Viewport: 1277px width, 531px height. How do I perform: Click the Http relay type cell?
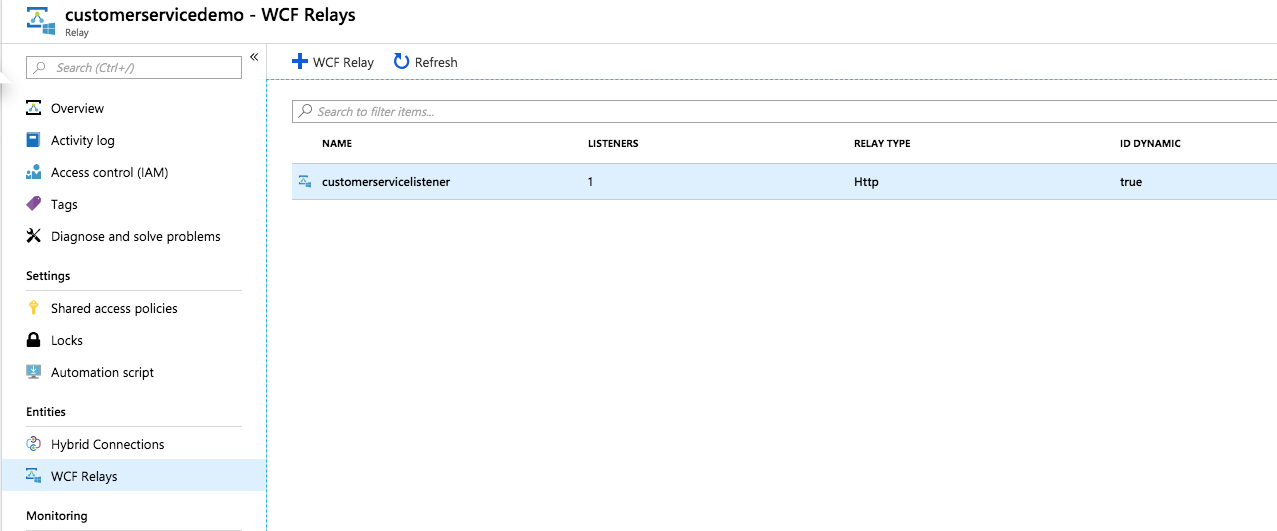tap(866, 182)
